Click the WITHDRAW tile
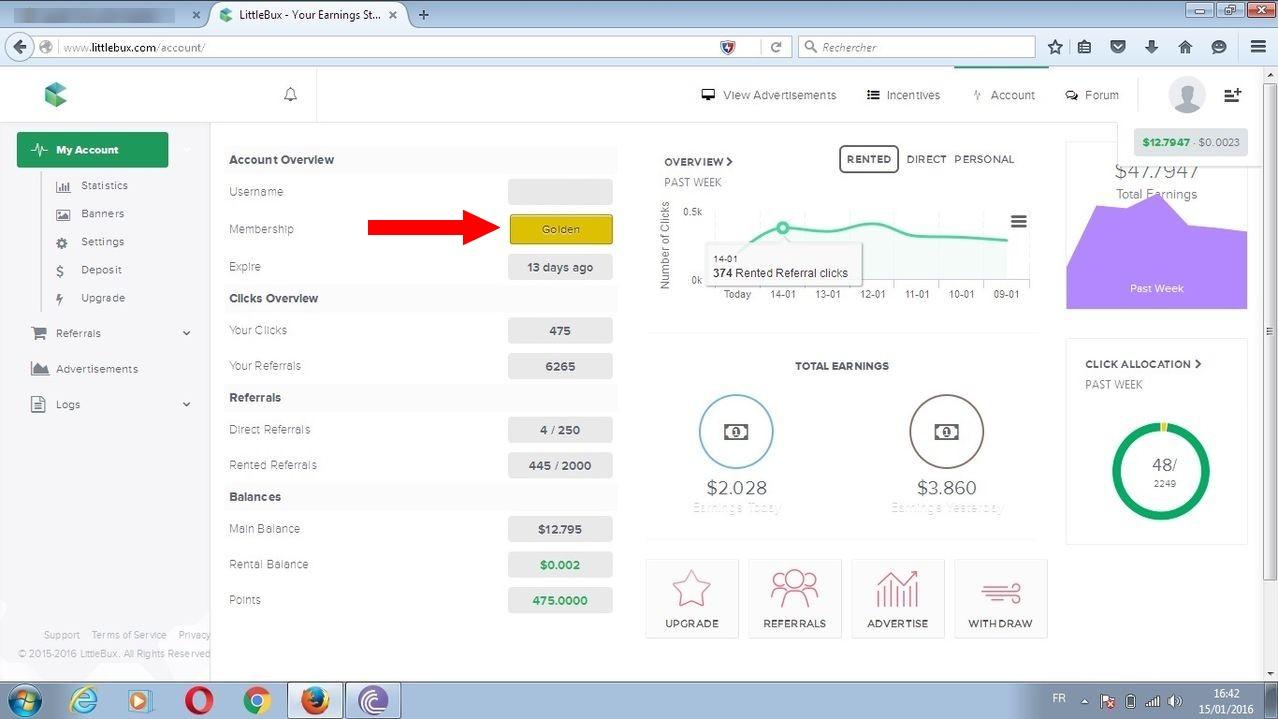 tap(1001, 598)
